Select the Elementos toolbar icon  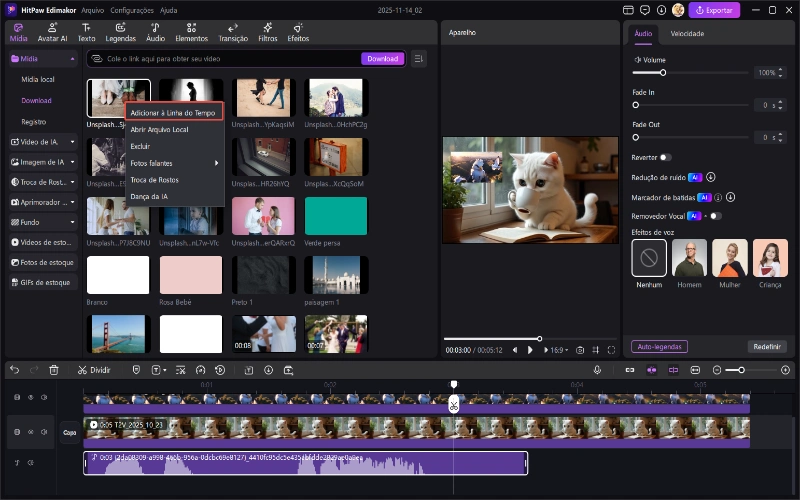click(191, 32)
